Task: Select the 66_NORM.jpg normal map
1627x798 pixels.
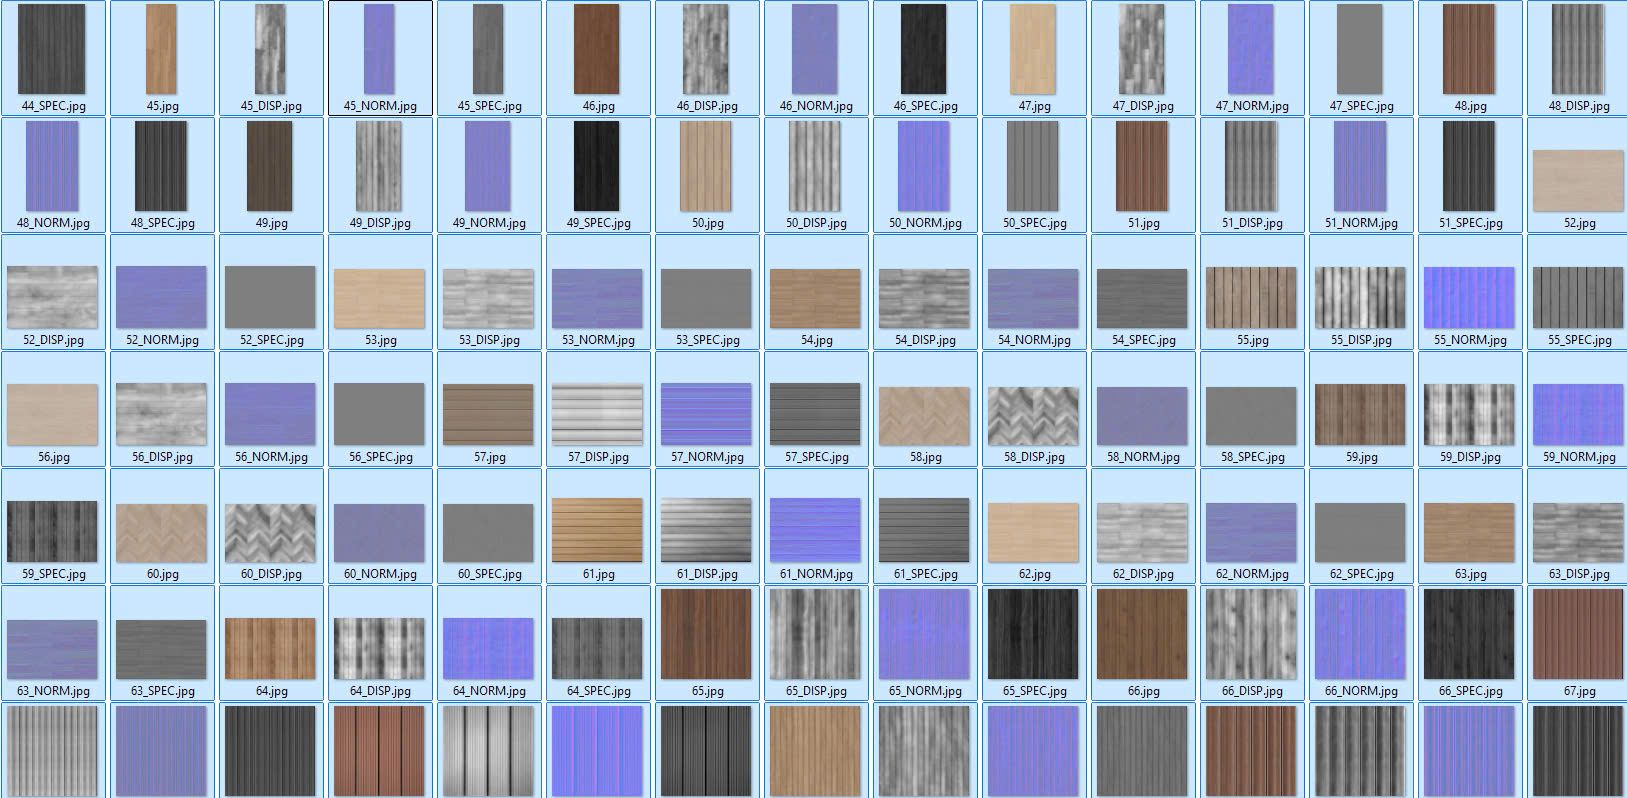Action: (x=1361, y=634)
